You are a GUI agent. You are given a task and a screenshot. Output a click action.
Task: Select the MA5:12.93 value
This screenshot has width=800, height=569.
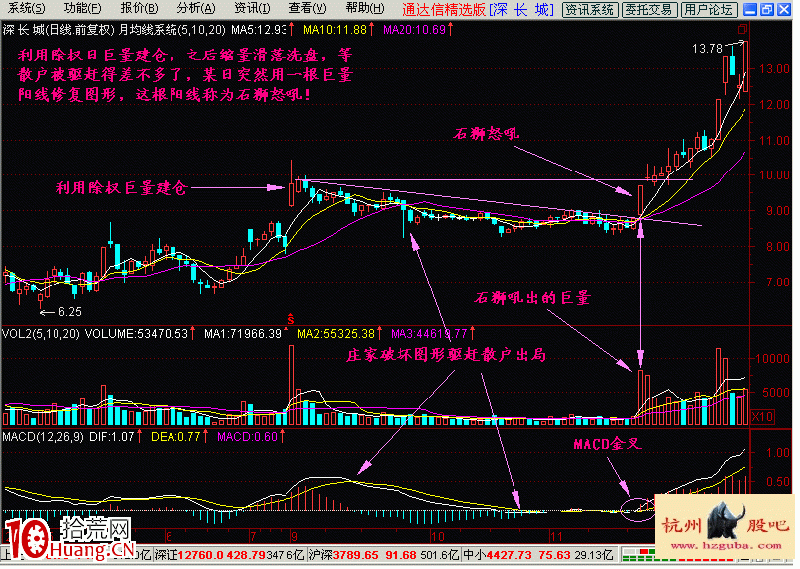click(x=259, y=30)
